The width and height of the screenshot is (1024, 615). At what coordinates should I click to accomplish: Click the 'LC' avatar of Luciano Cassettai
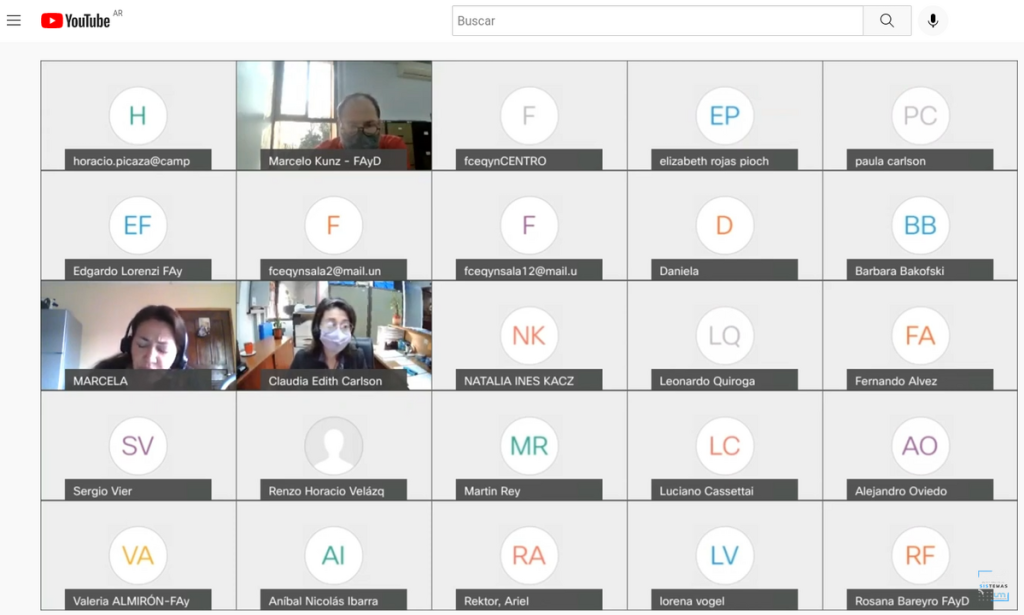[725, 446]
